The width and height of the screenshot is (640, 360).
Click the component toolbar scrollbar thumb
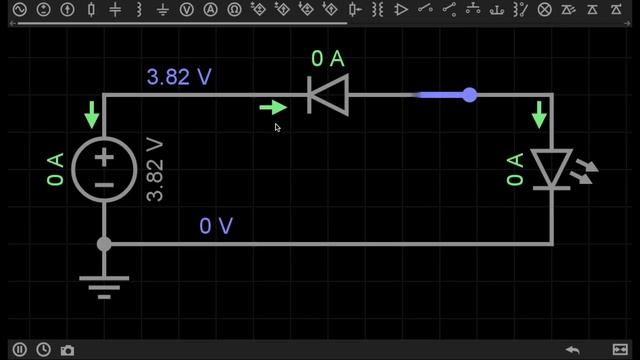pos(182,24)
